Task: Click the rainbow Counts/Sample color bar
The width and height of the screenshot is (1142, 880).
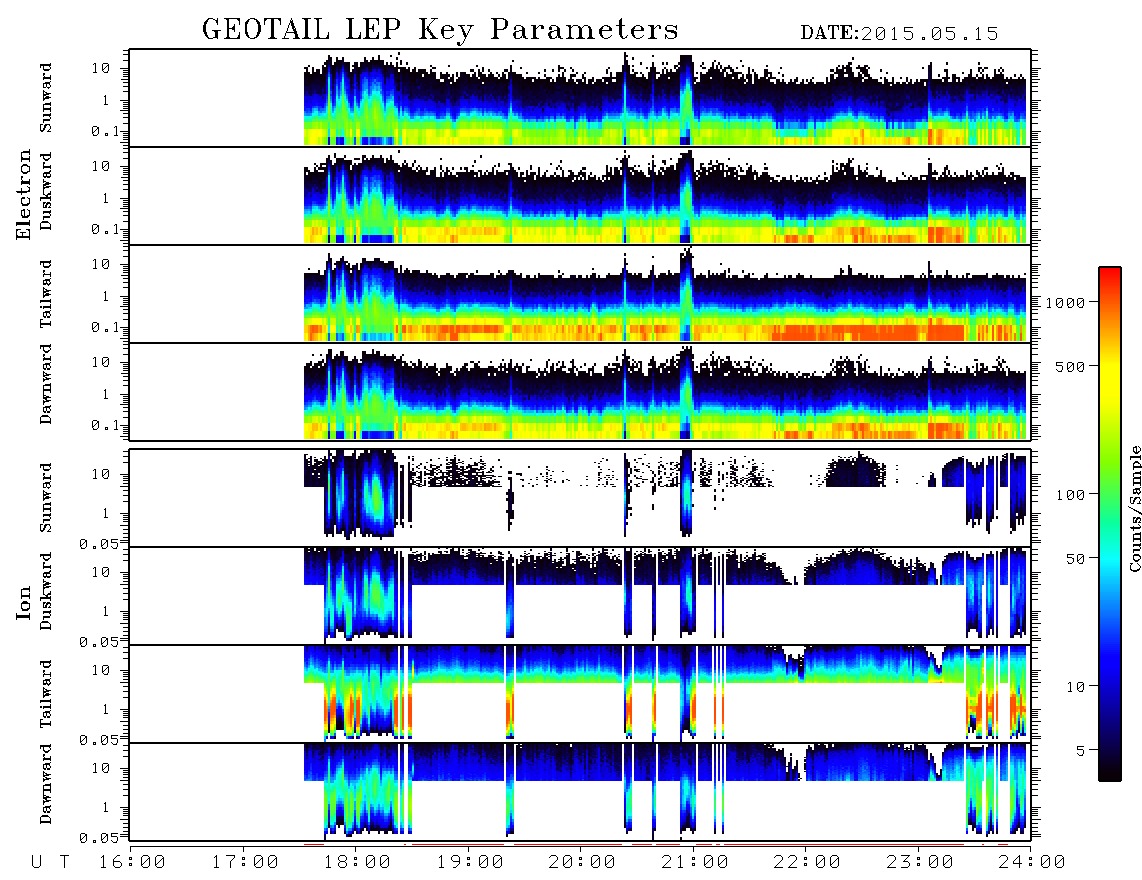Action: [1109, 524]
